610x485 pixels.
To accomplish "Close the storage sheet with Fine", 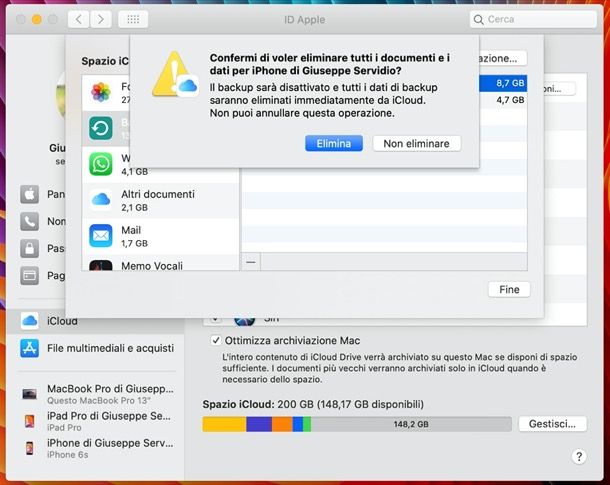I will 509,289.
